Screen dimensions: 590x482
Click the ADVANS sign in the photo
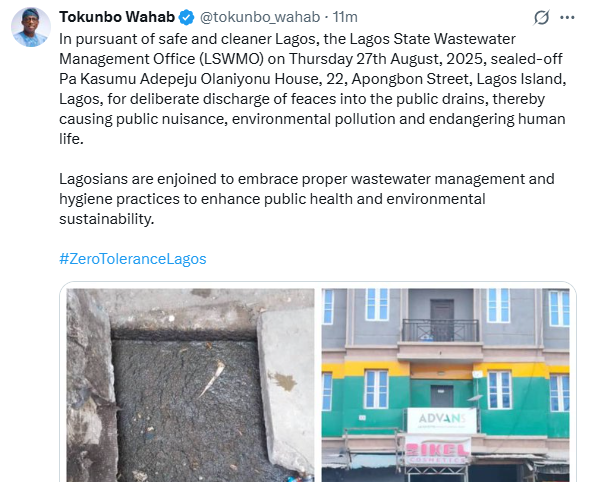(442, 420)
